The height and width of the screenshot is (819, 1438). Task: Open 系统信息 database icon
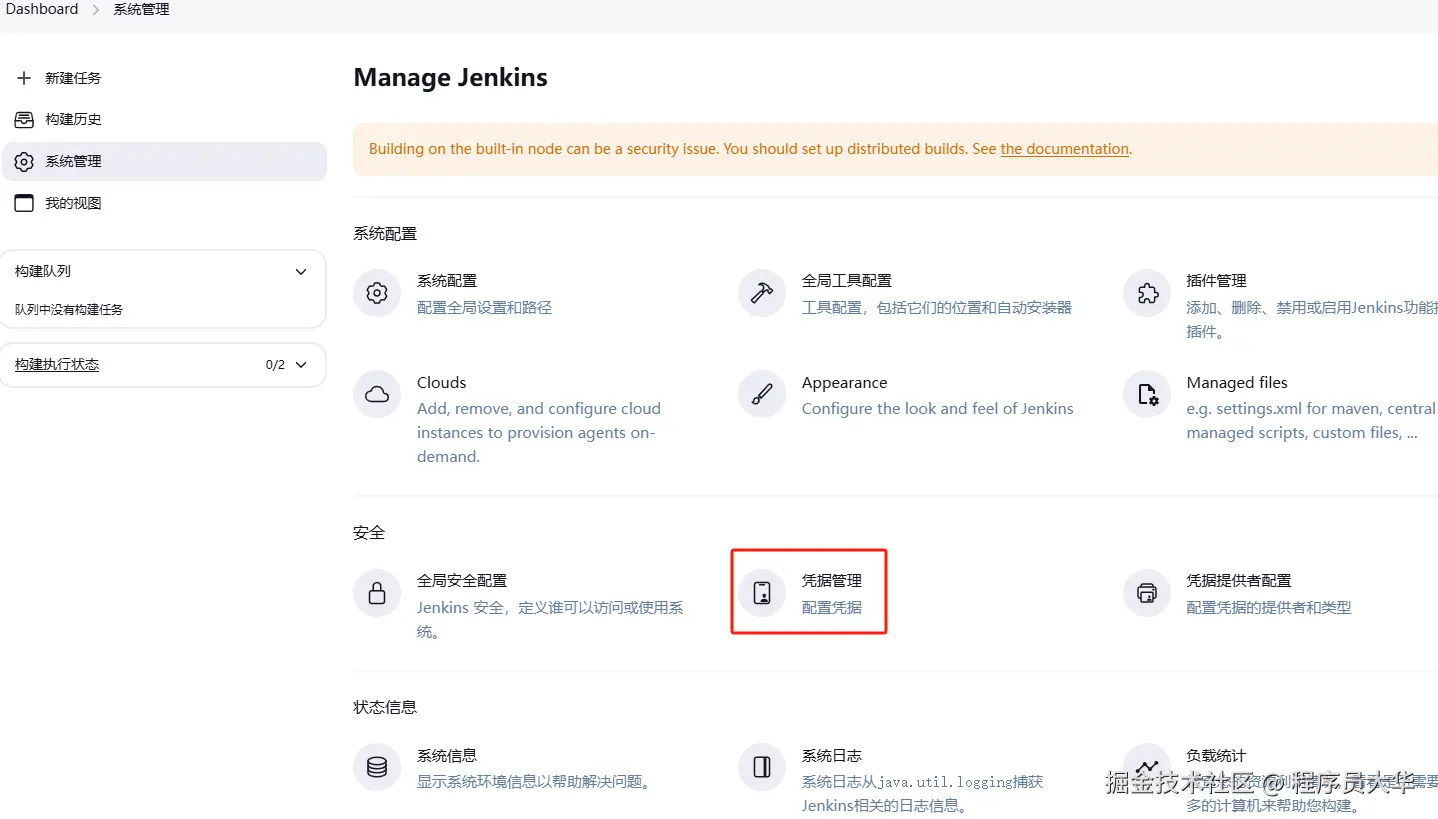coord(377,768)
